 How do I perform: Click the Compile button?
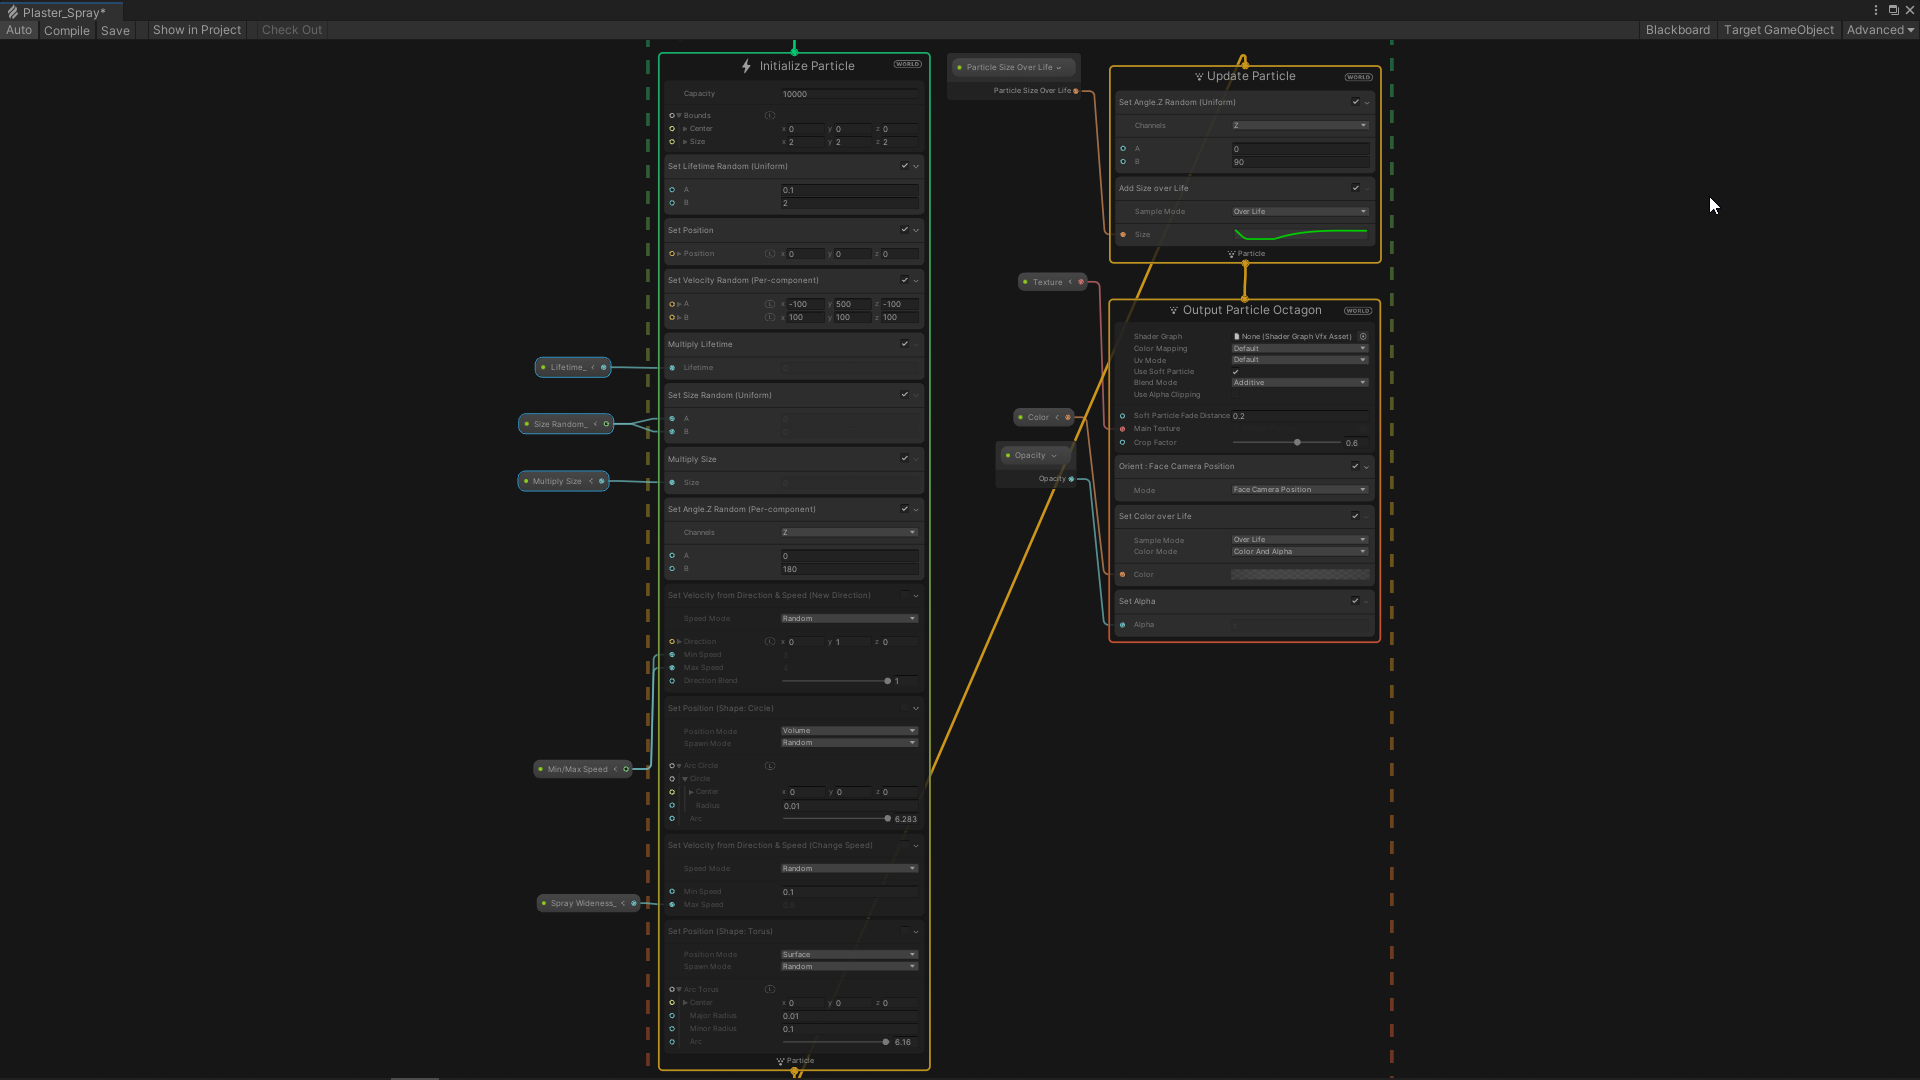point(66,30)
